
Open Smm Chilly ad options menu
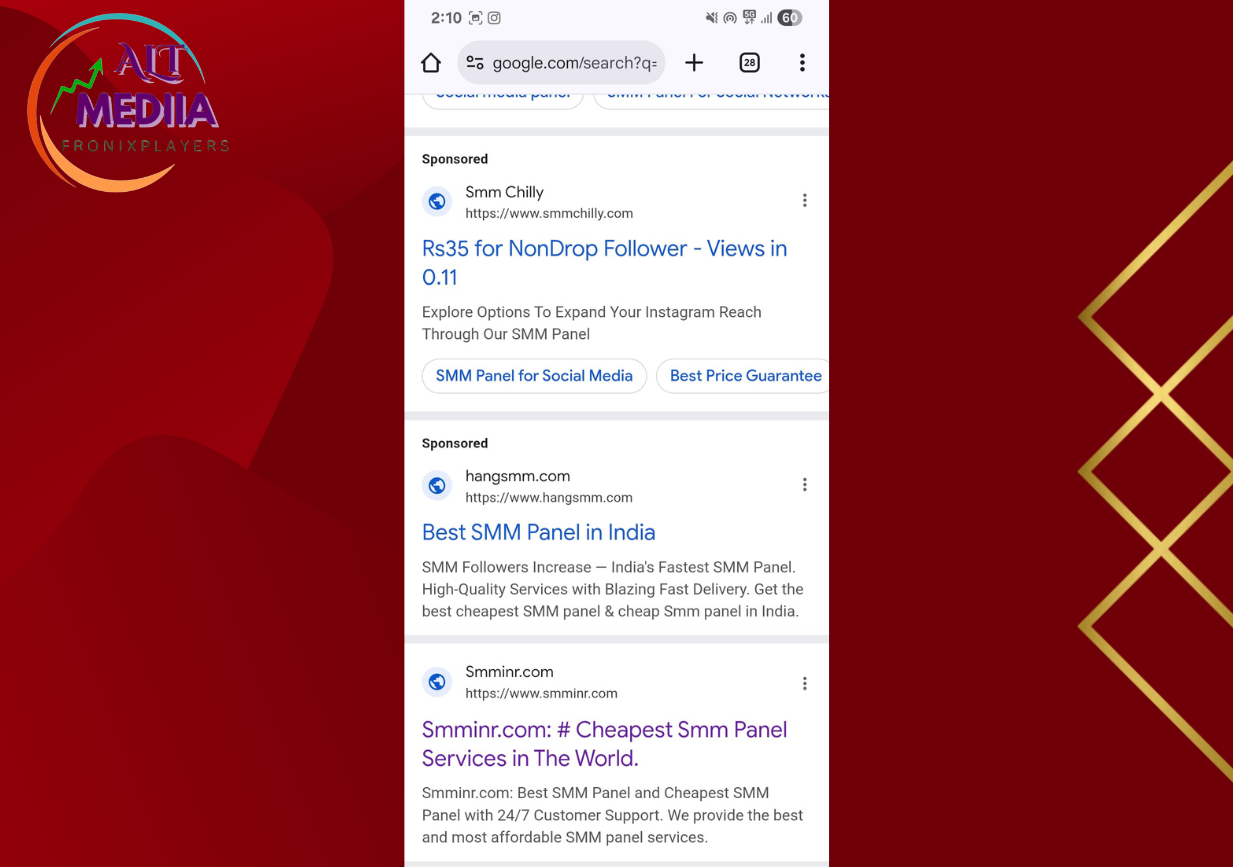tap(804, 201)
